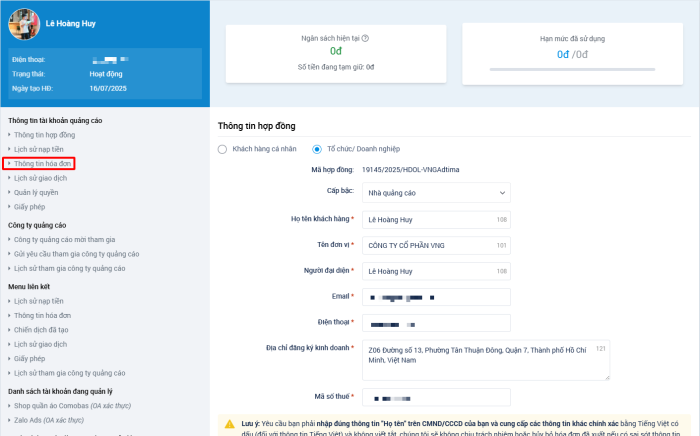Click the Tên đơn vị input field
700x436 pixels.
tap(436, 245)
